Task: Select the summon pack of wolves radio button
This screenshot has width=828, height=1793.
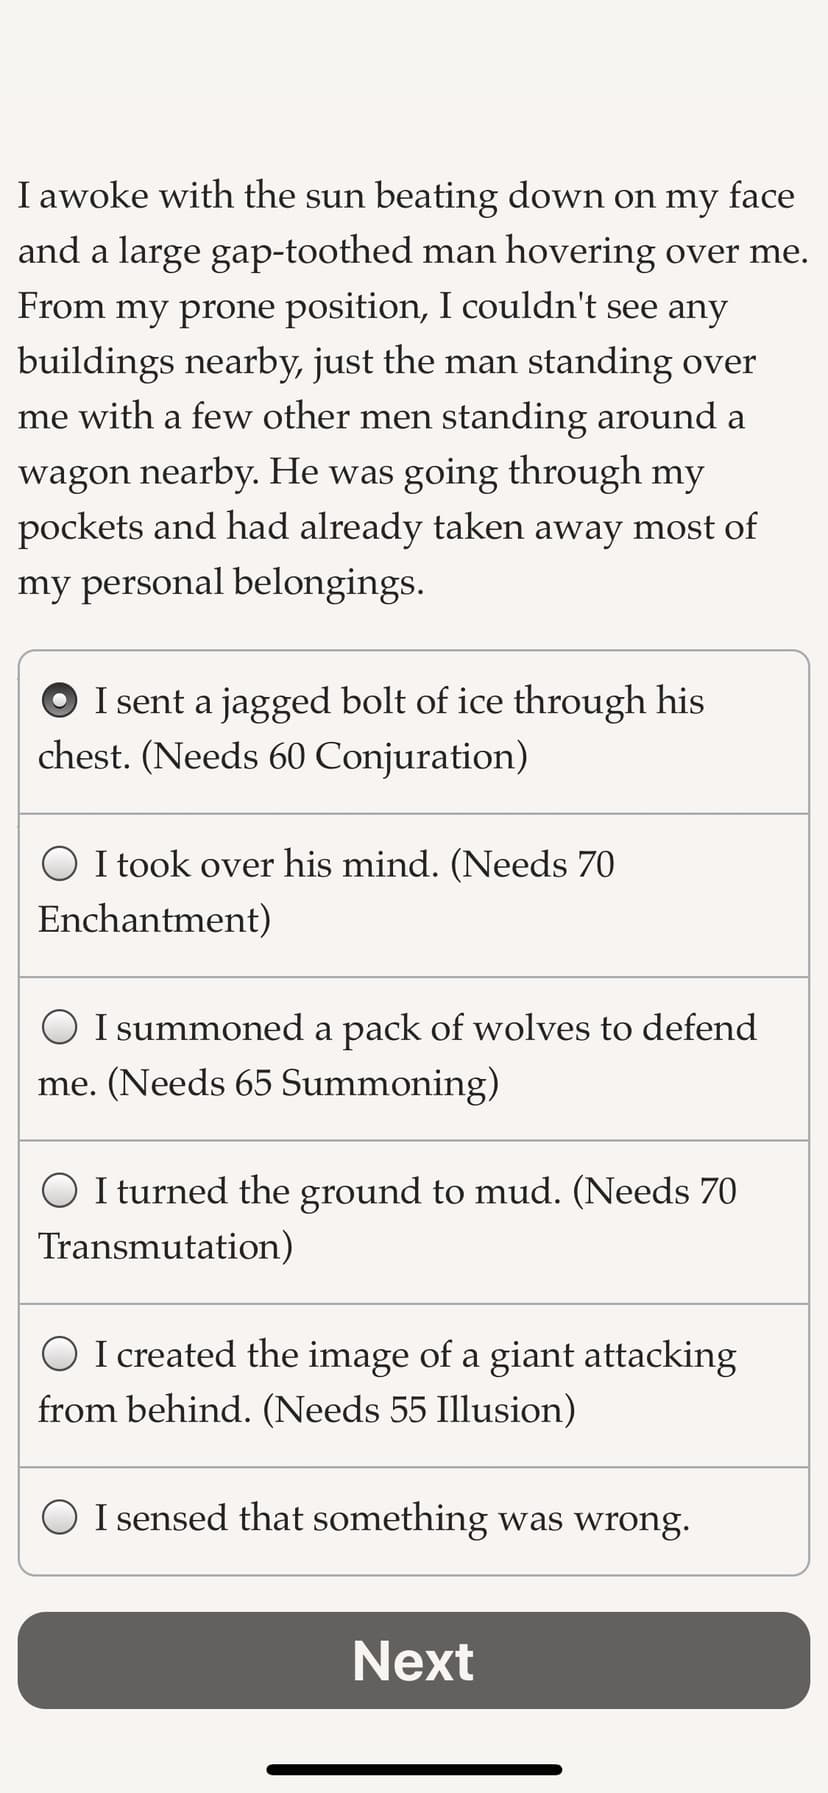Action: point(60,1027)
